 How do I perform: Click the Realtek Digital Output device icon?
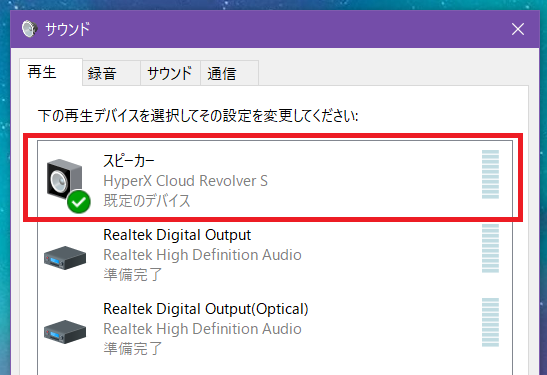(x=65, y=257)
